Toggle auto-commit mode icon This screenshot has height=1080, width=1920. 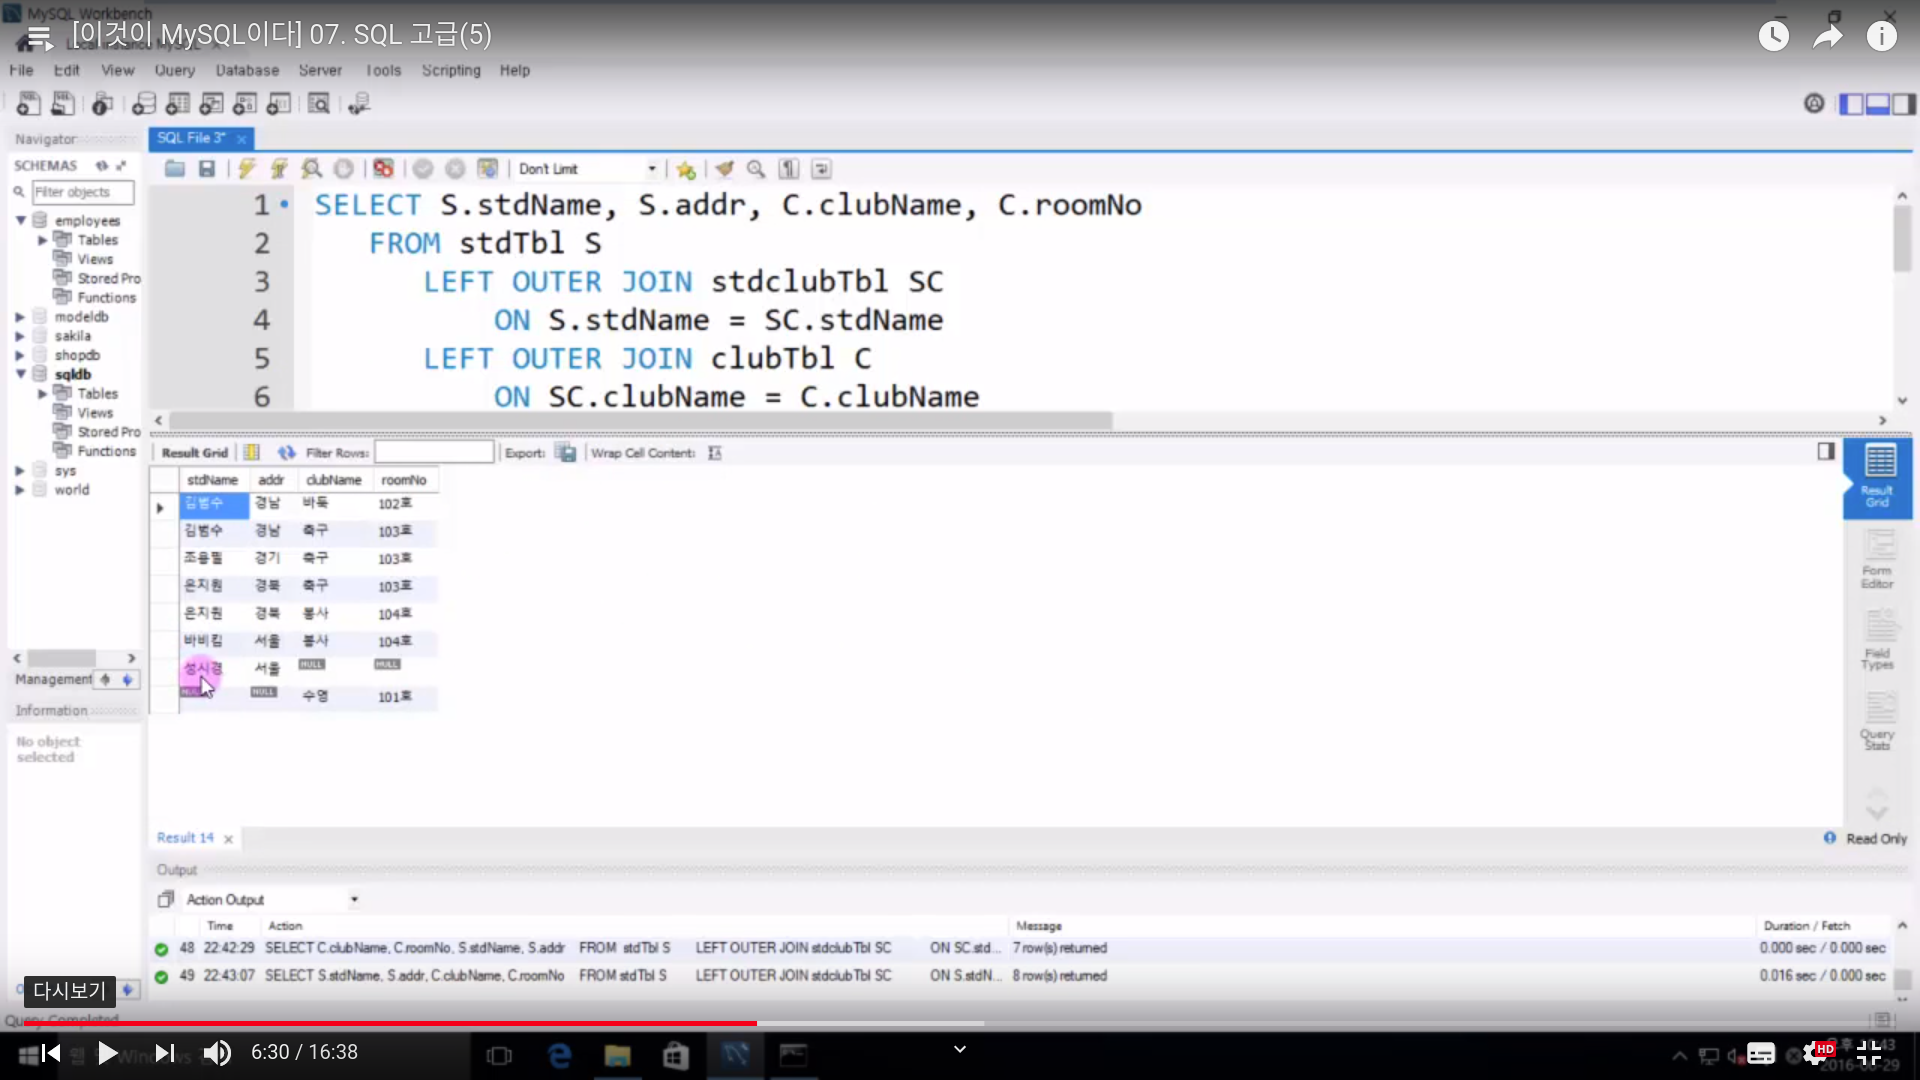tap(487, 169)
